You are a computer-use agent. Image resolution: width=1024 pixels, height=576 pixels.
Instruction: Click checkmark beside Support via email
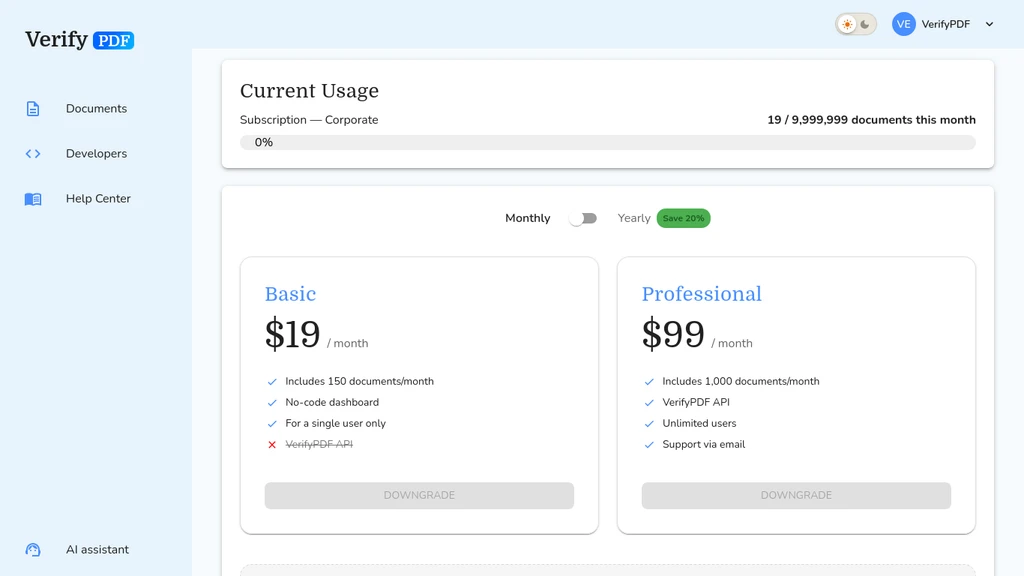(x=648, y=444)
